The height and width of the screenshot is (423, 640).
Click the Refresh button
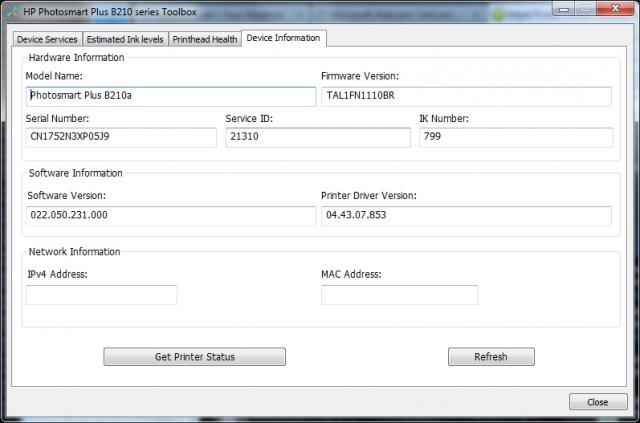click(491, 356)
